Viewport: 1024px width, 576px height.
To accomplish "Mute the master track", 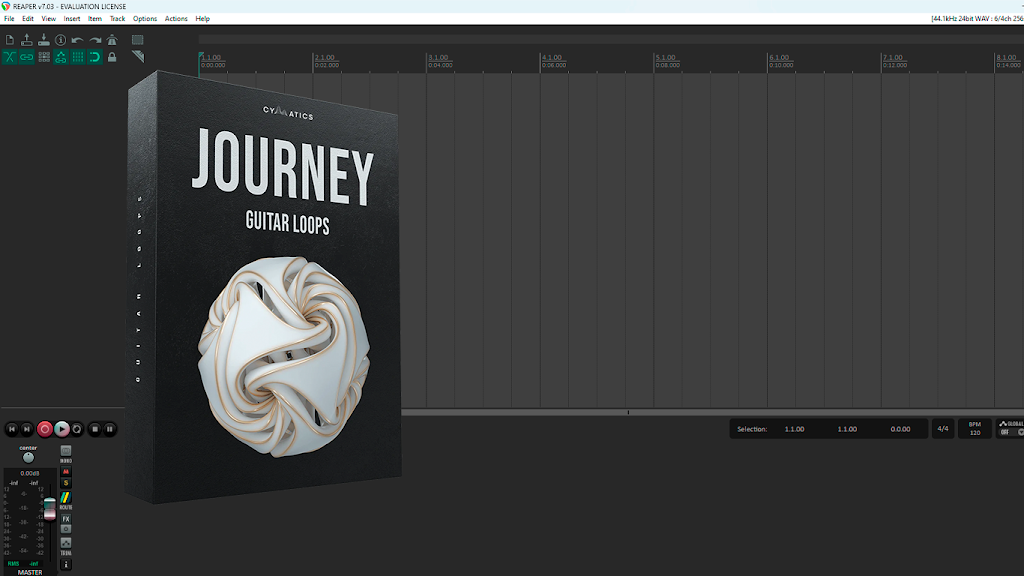I will [x=66, y=472].
